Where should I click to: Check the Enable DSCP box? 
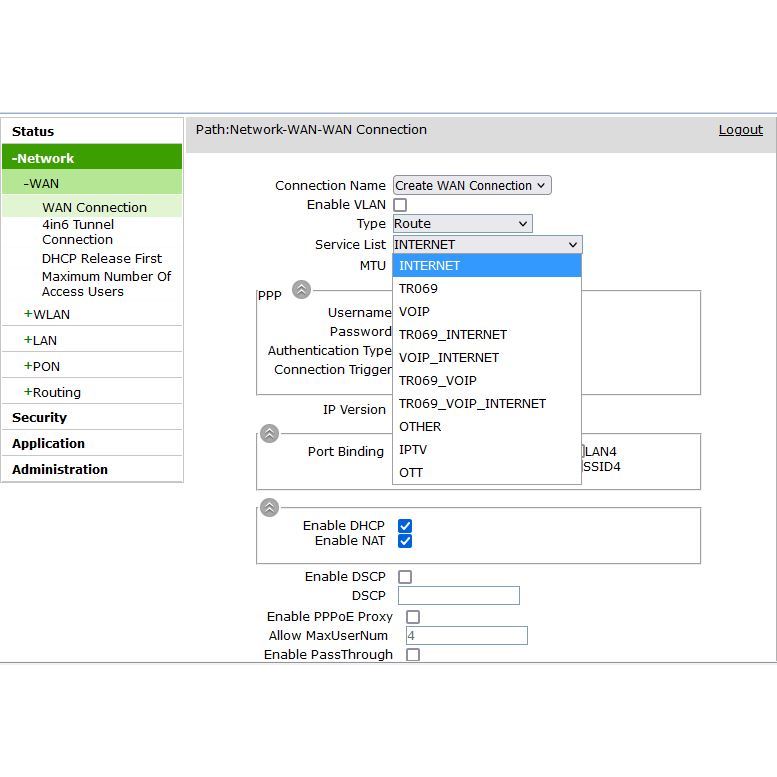tap(405, 577)
